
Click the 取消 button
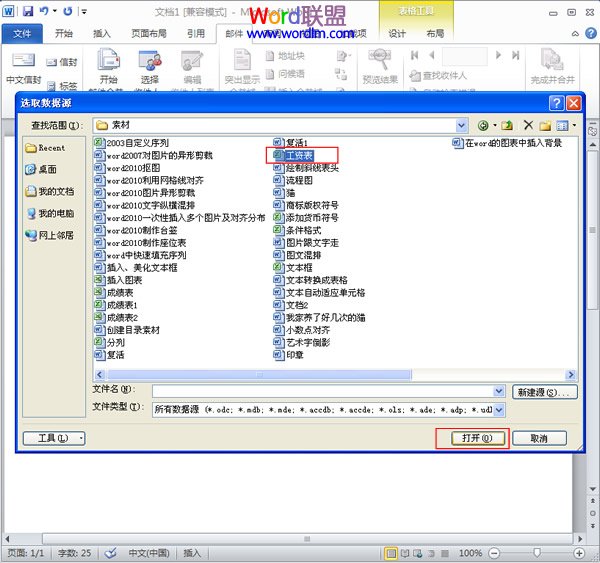(539, 438)
